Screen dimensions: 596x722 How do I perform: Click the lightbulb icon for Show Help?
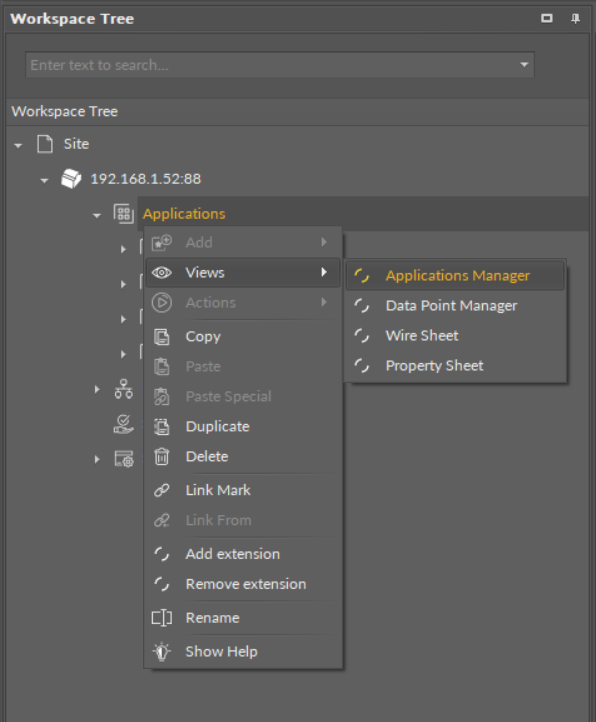click(x=162, y=652)
